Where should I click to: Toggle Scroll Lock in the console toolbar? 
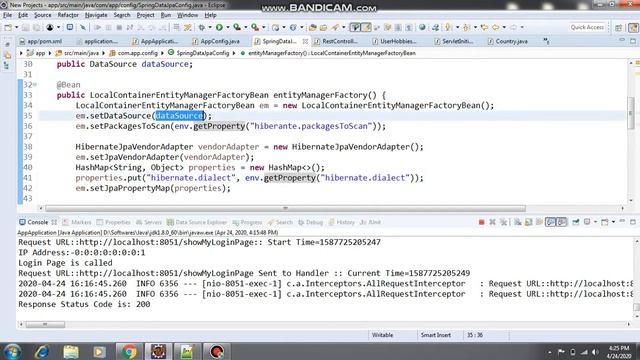pos(529,222)
